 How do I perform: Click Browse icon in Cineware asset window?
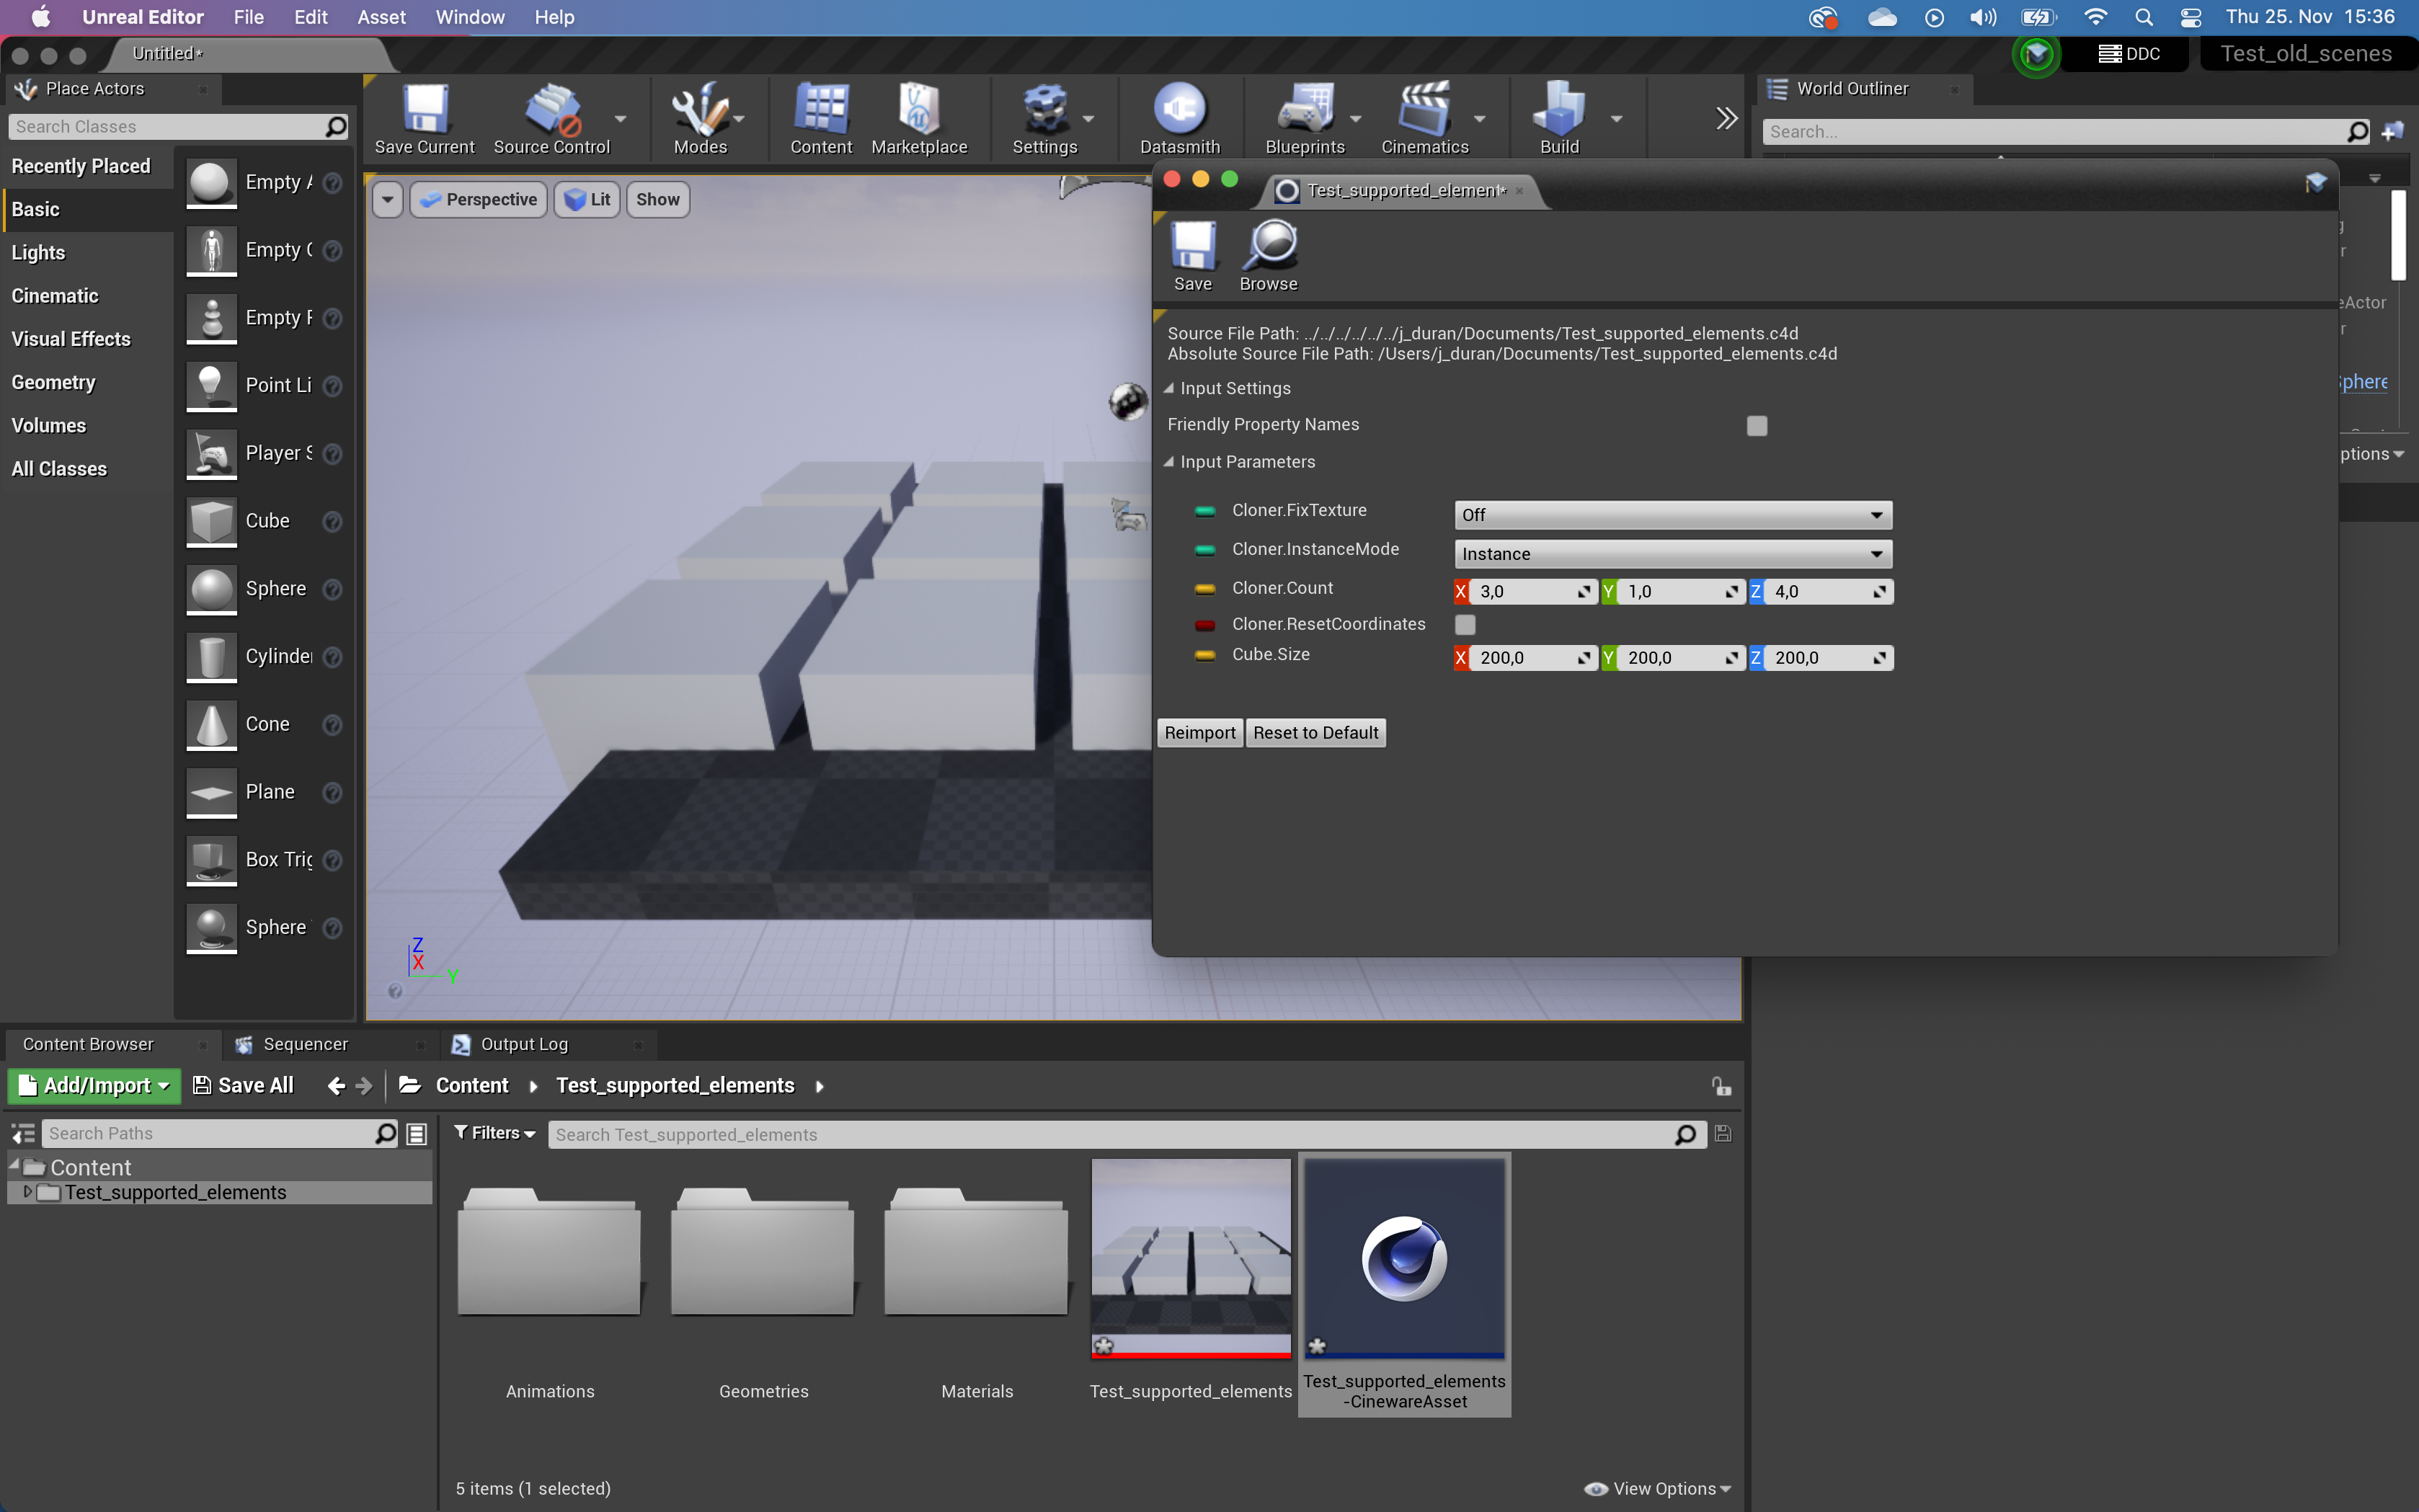pos(1269,246)
